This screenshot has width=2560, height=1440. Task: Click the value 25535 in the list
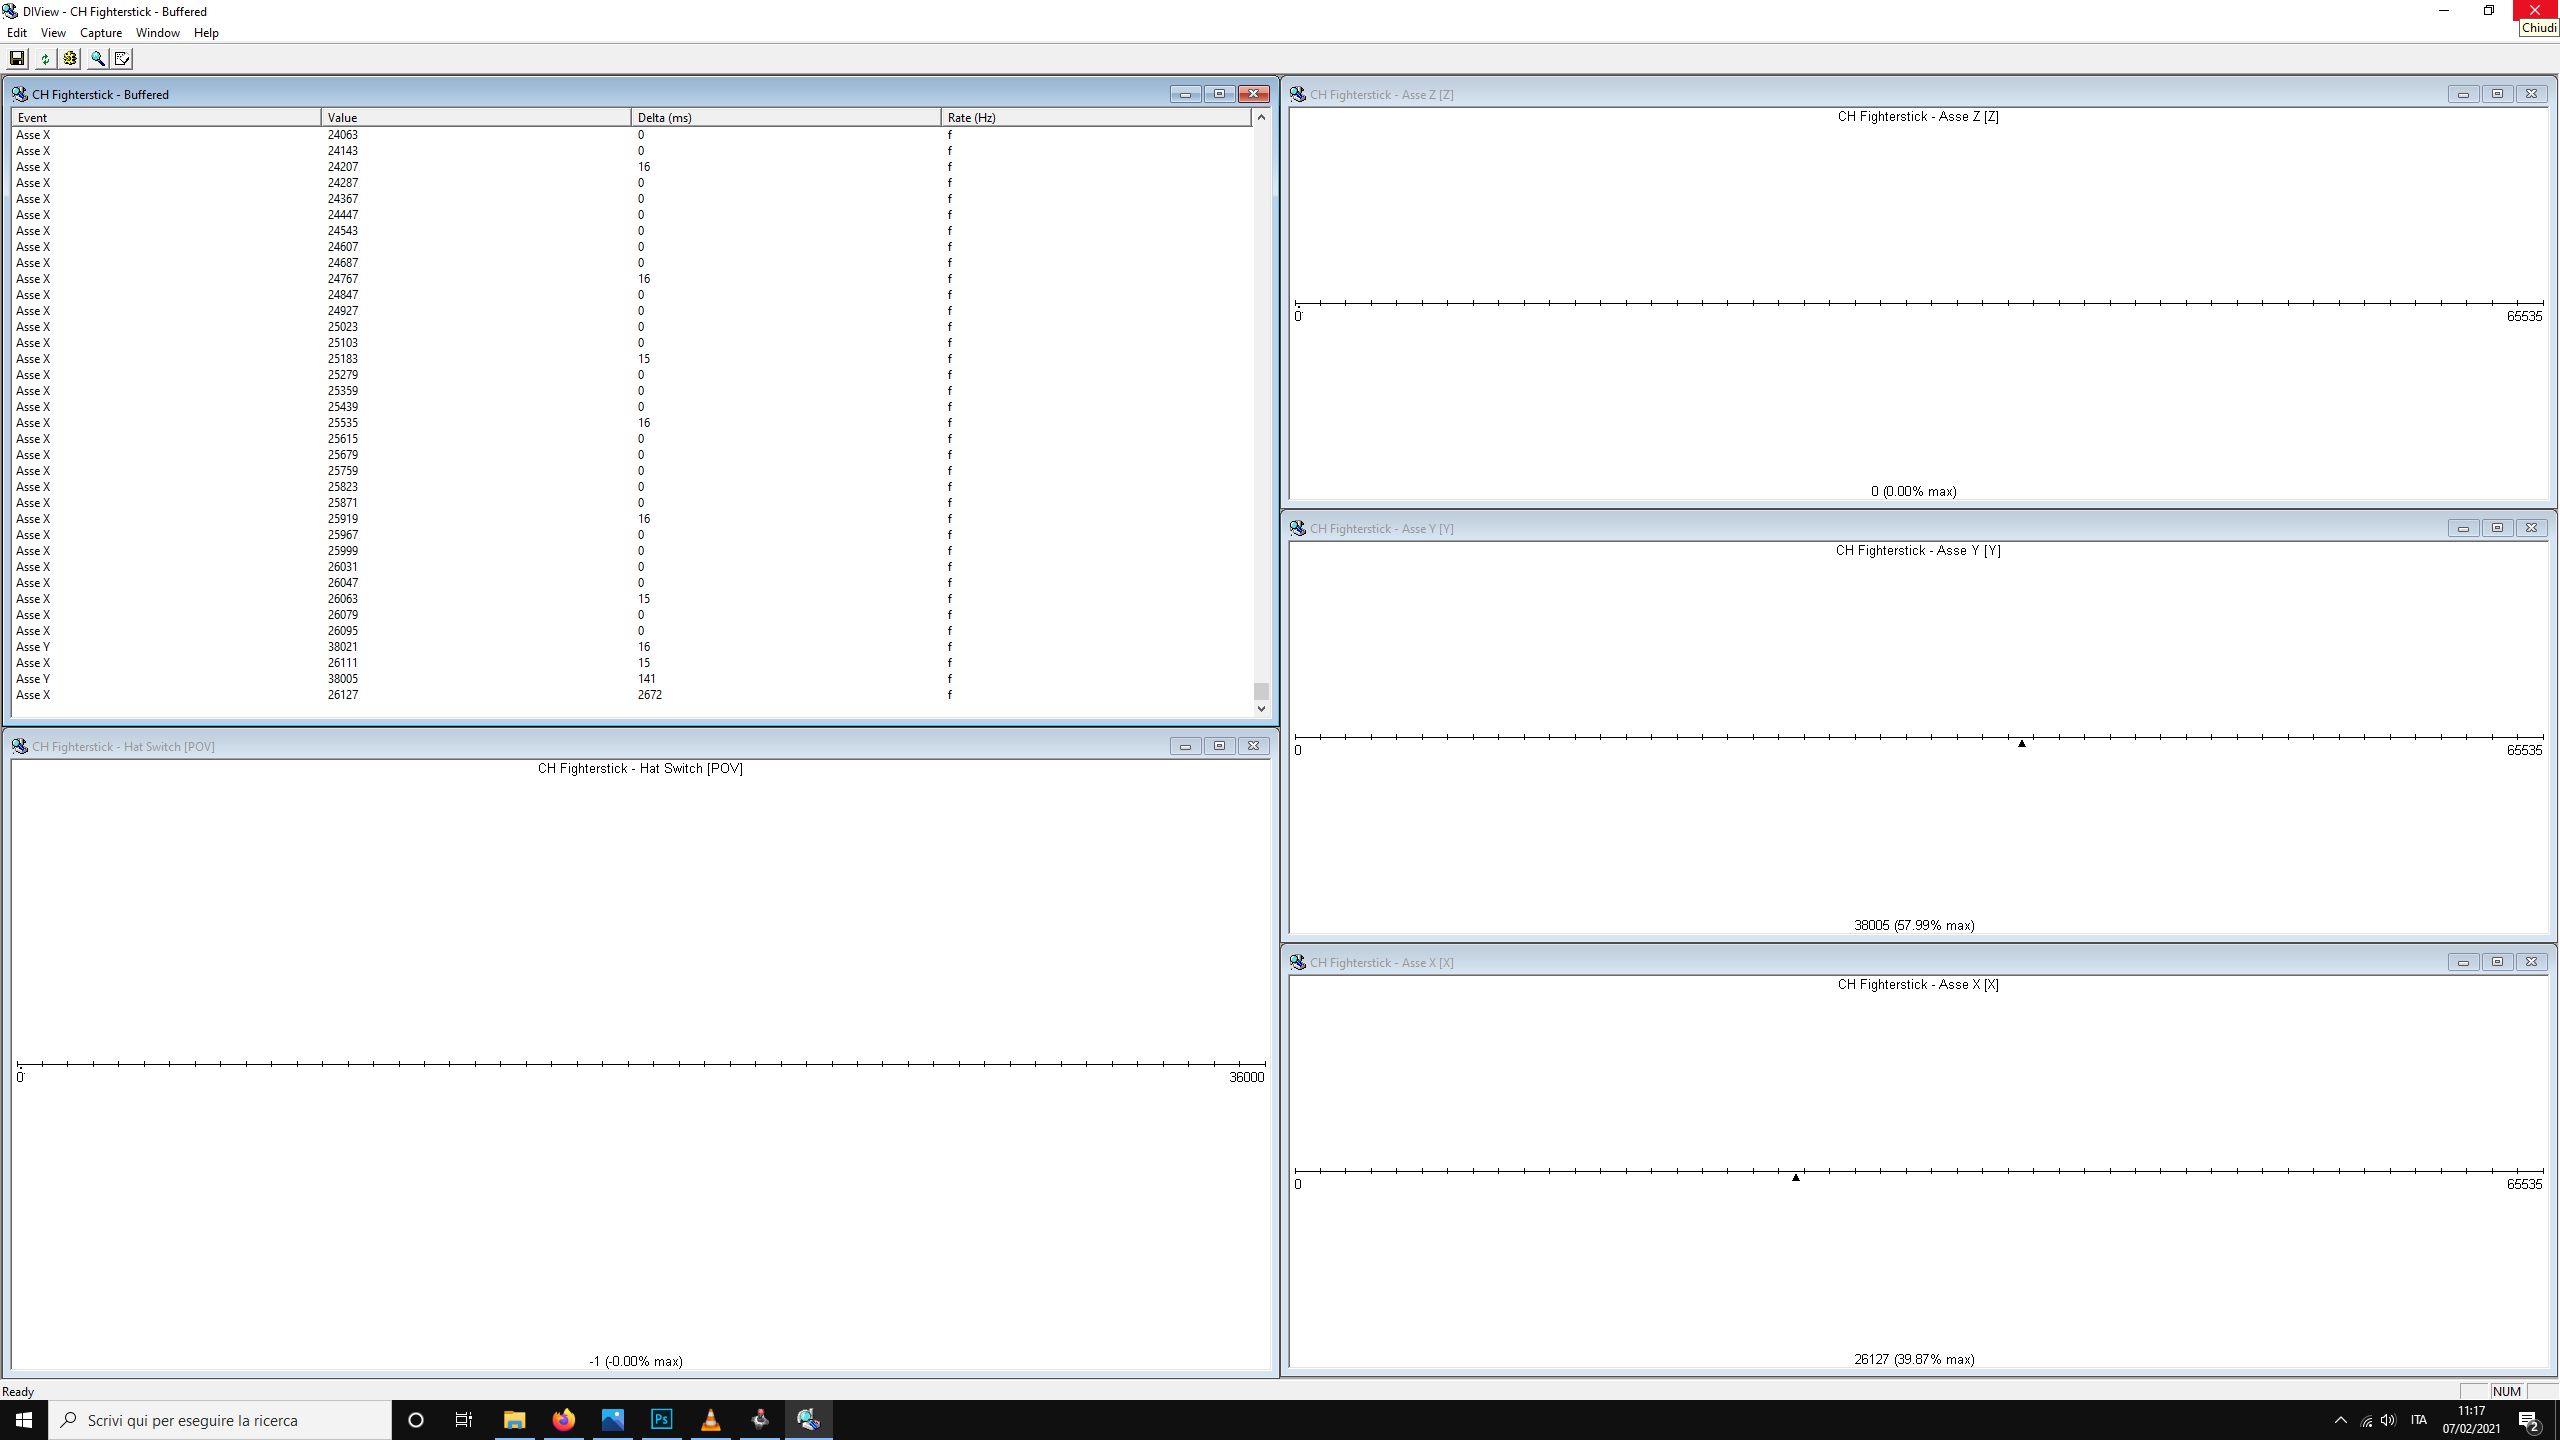(343, 423)
